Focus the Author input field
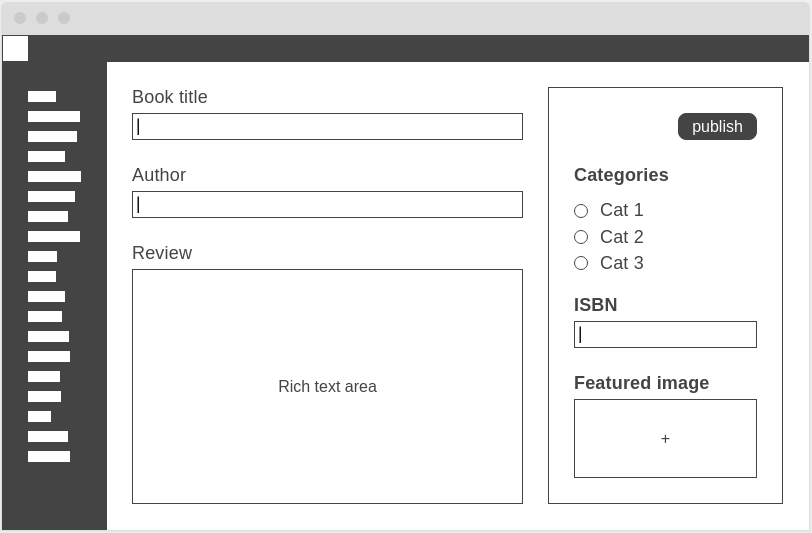 tap(327, 205)
